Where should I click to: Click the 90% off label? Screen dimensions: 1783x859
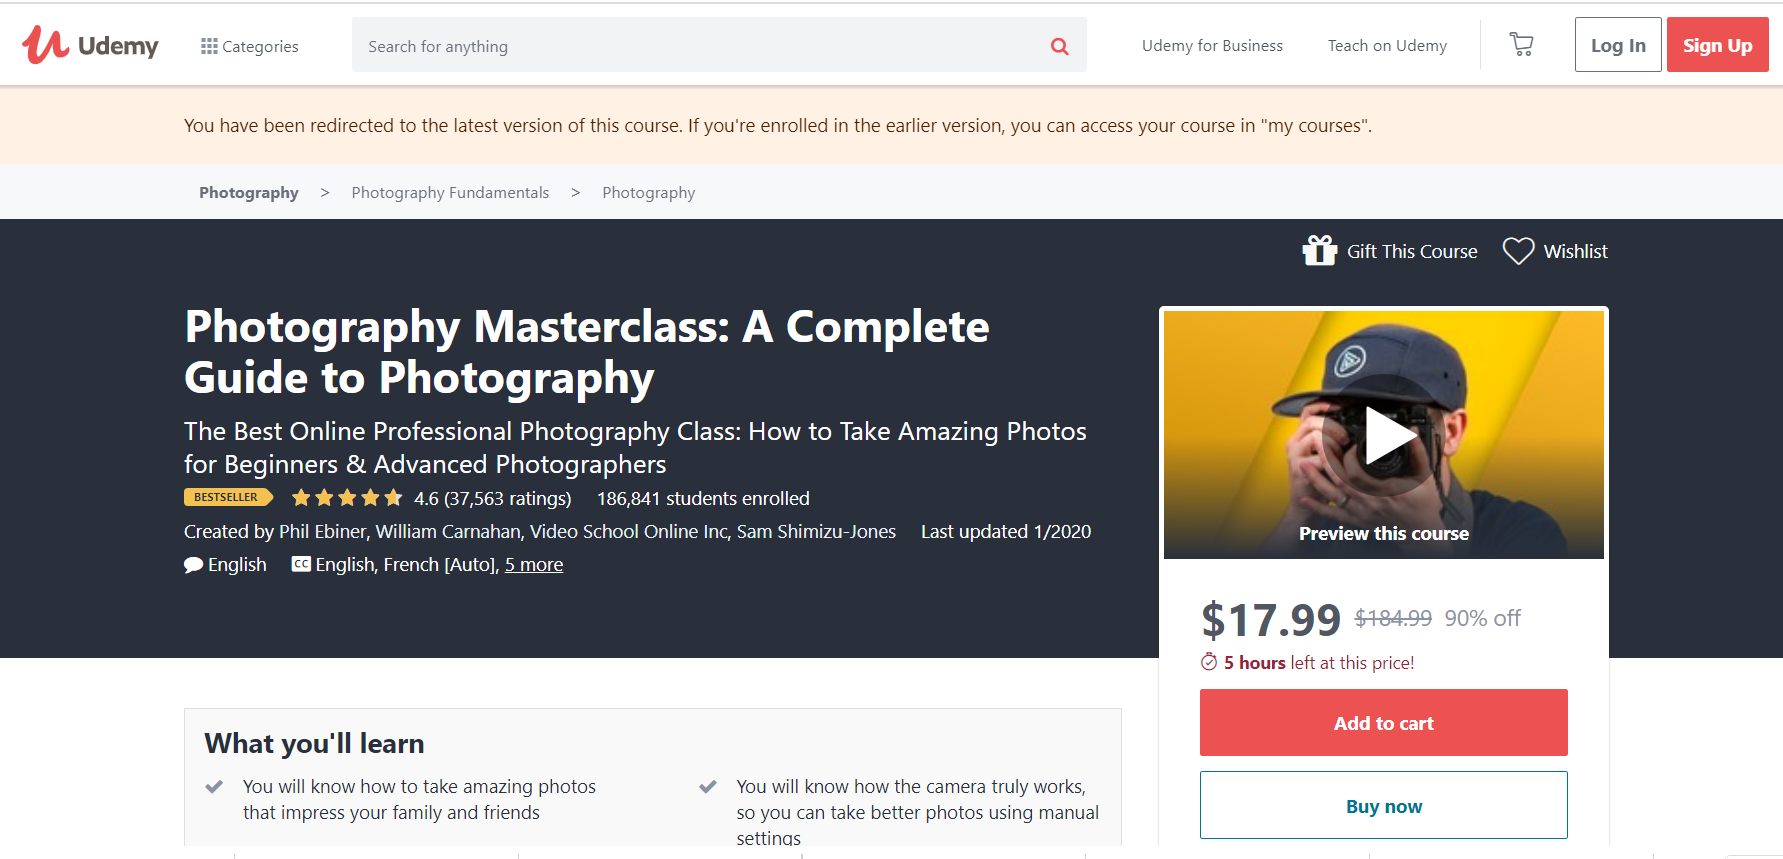(1482, 618)
